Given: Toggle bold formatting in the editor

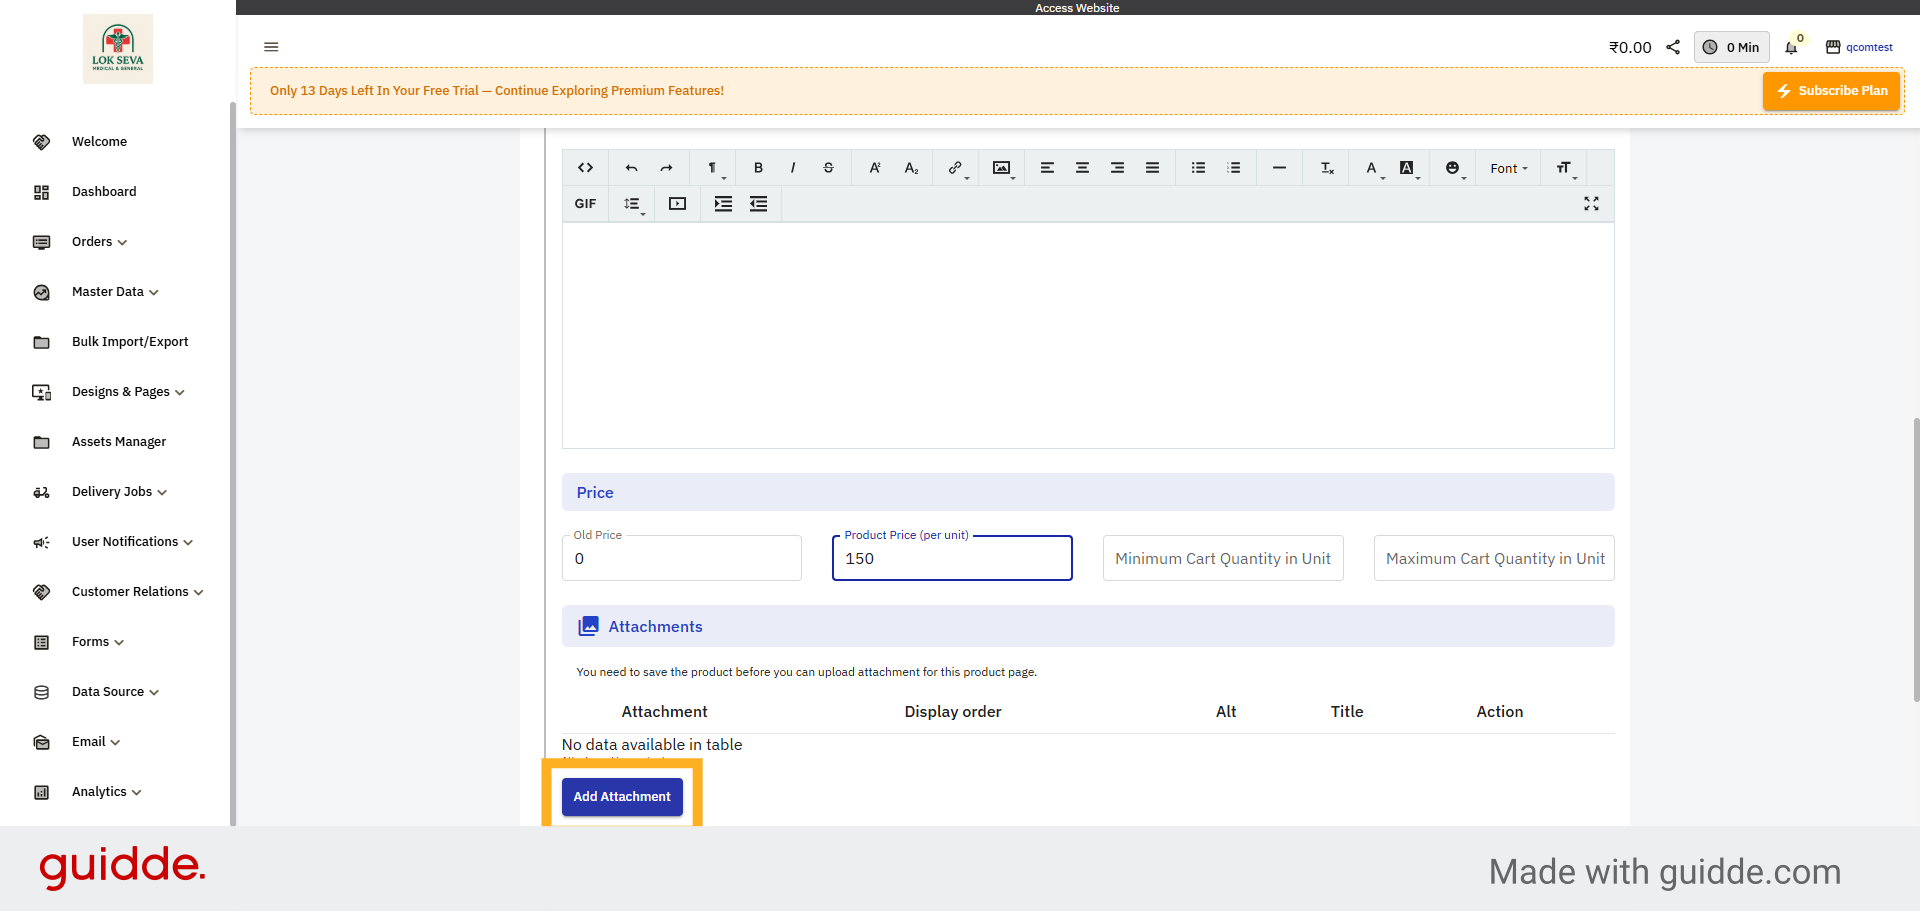Looking at the screenshot, I should pyautogui.click(x=758, y=168).
